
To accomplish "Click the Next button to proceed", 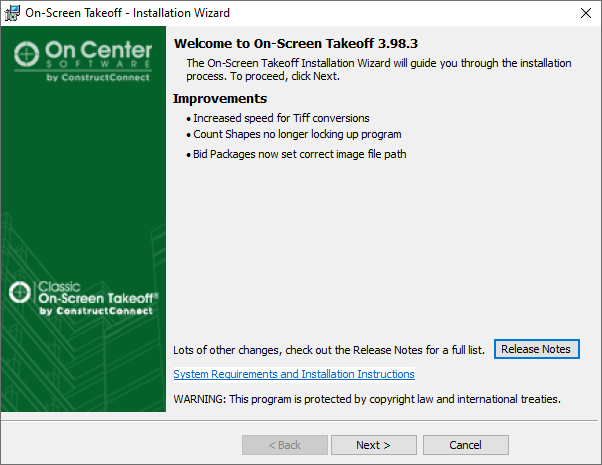I will [374, 445].
